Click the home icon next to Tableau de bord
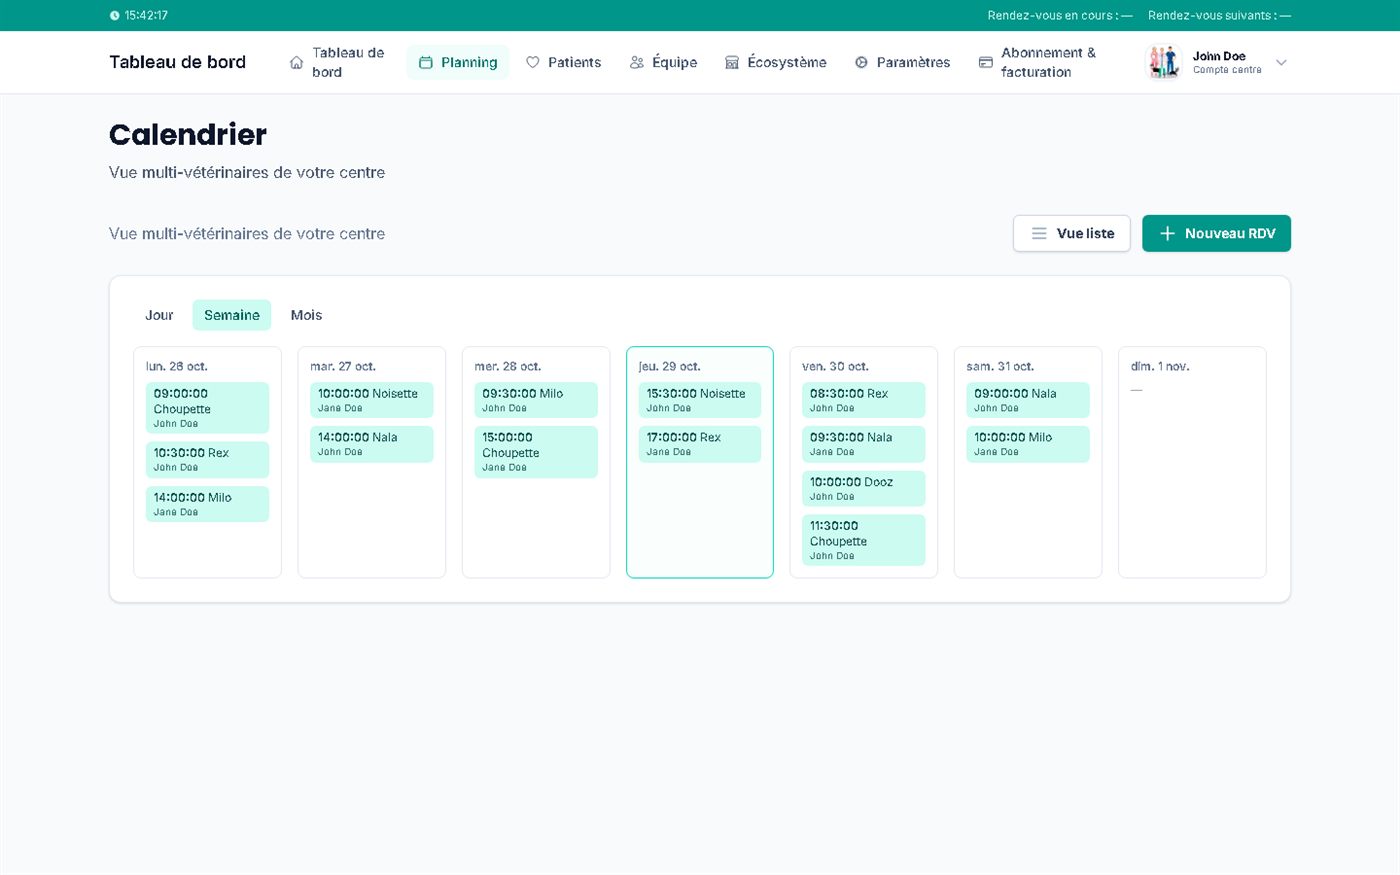The width and height of the screenshot is (1400, 875). (x=296, y=62)
